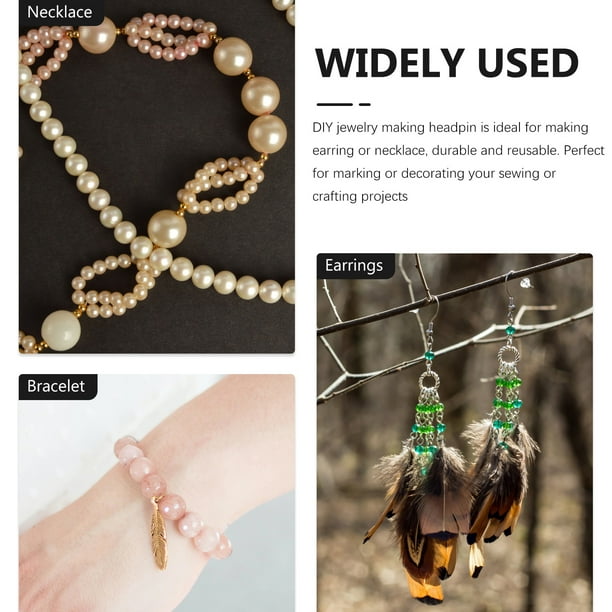Click the Necklace label tag
The width and height of the screenshot is (612, 612).
[x=61, y=12]
